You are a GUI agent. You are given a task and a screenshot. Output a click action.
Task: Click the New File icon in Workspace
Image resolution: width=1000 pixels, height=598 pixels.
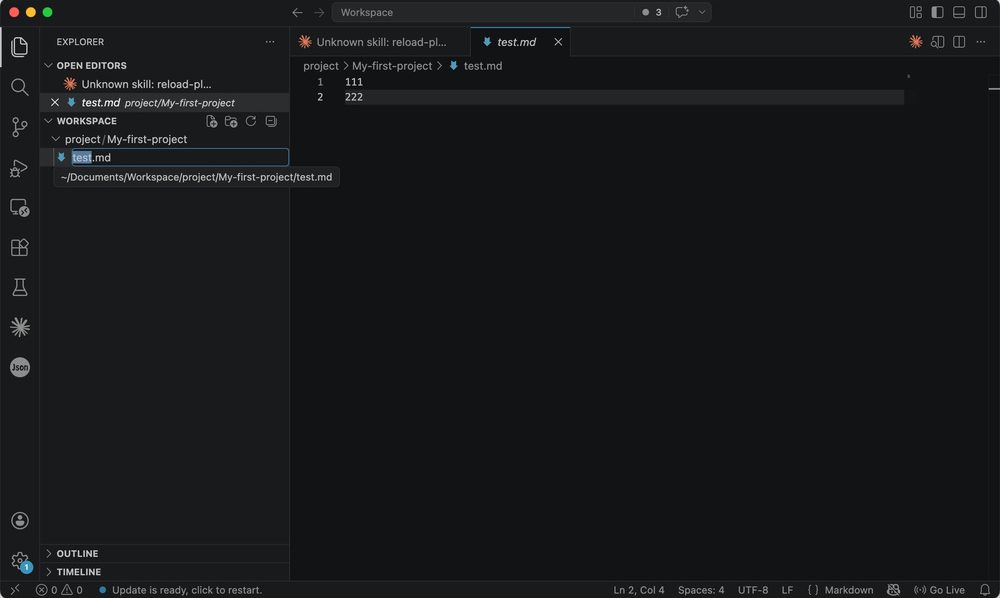point(211,121)
